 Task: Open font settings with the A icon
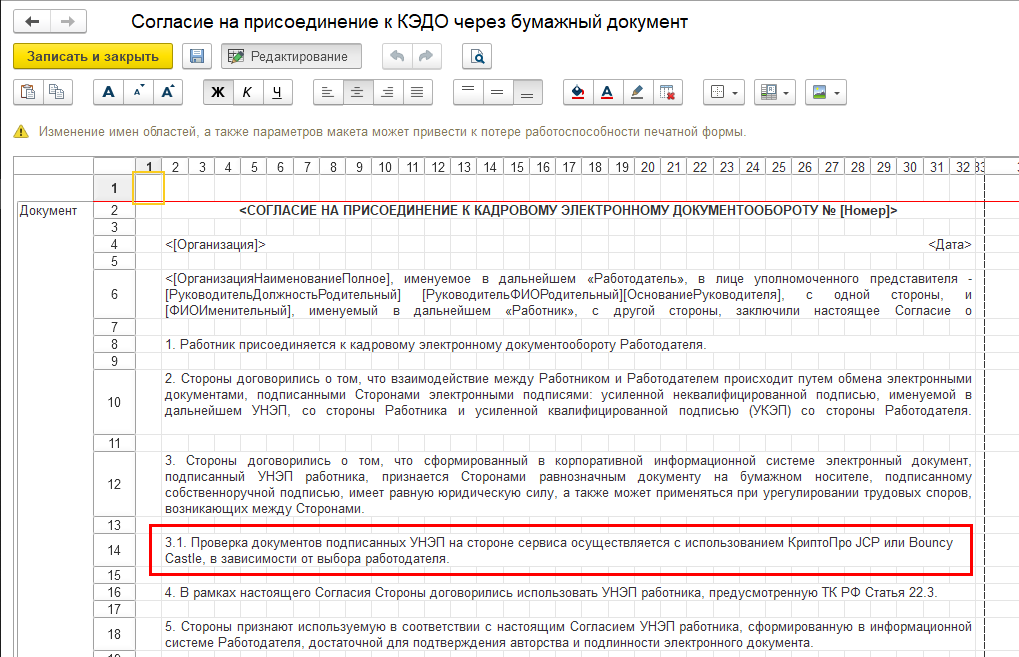click(x=109, y=92)
